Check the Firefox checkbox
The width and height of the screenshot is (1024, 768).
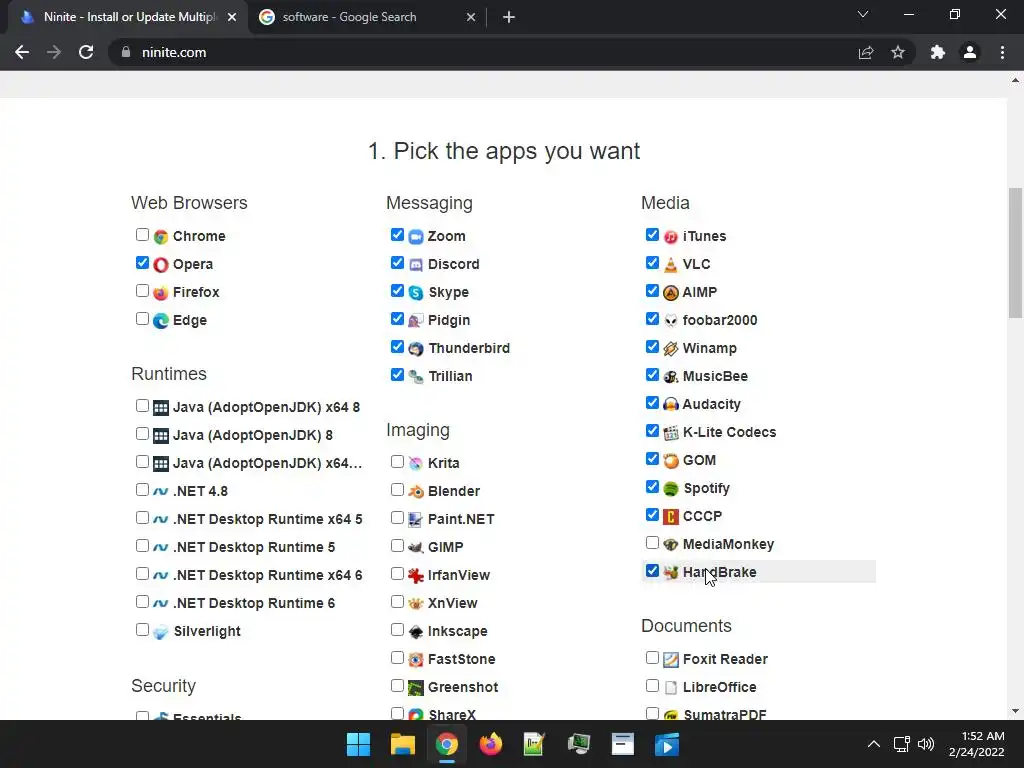pos(142,291)
